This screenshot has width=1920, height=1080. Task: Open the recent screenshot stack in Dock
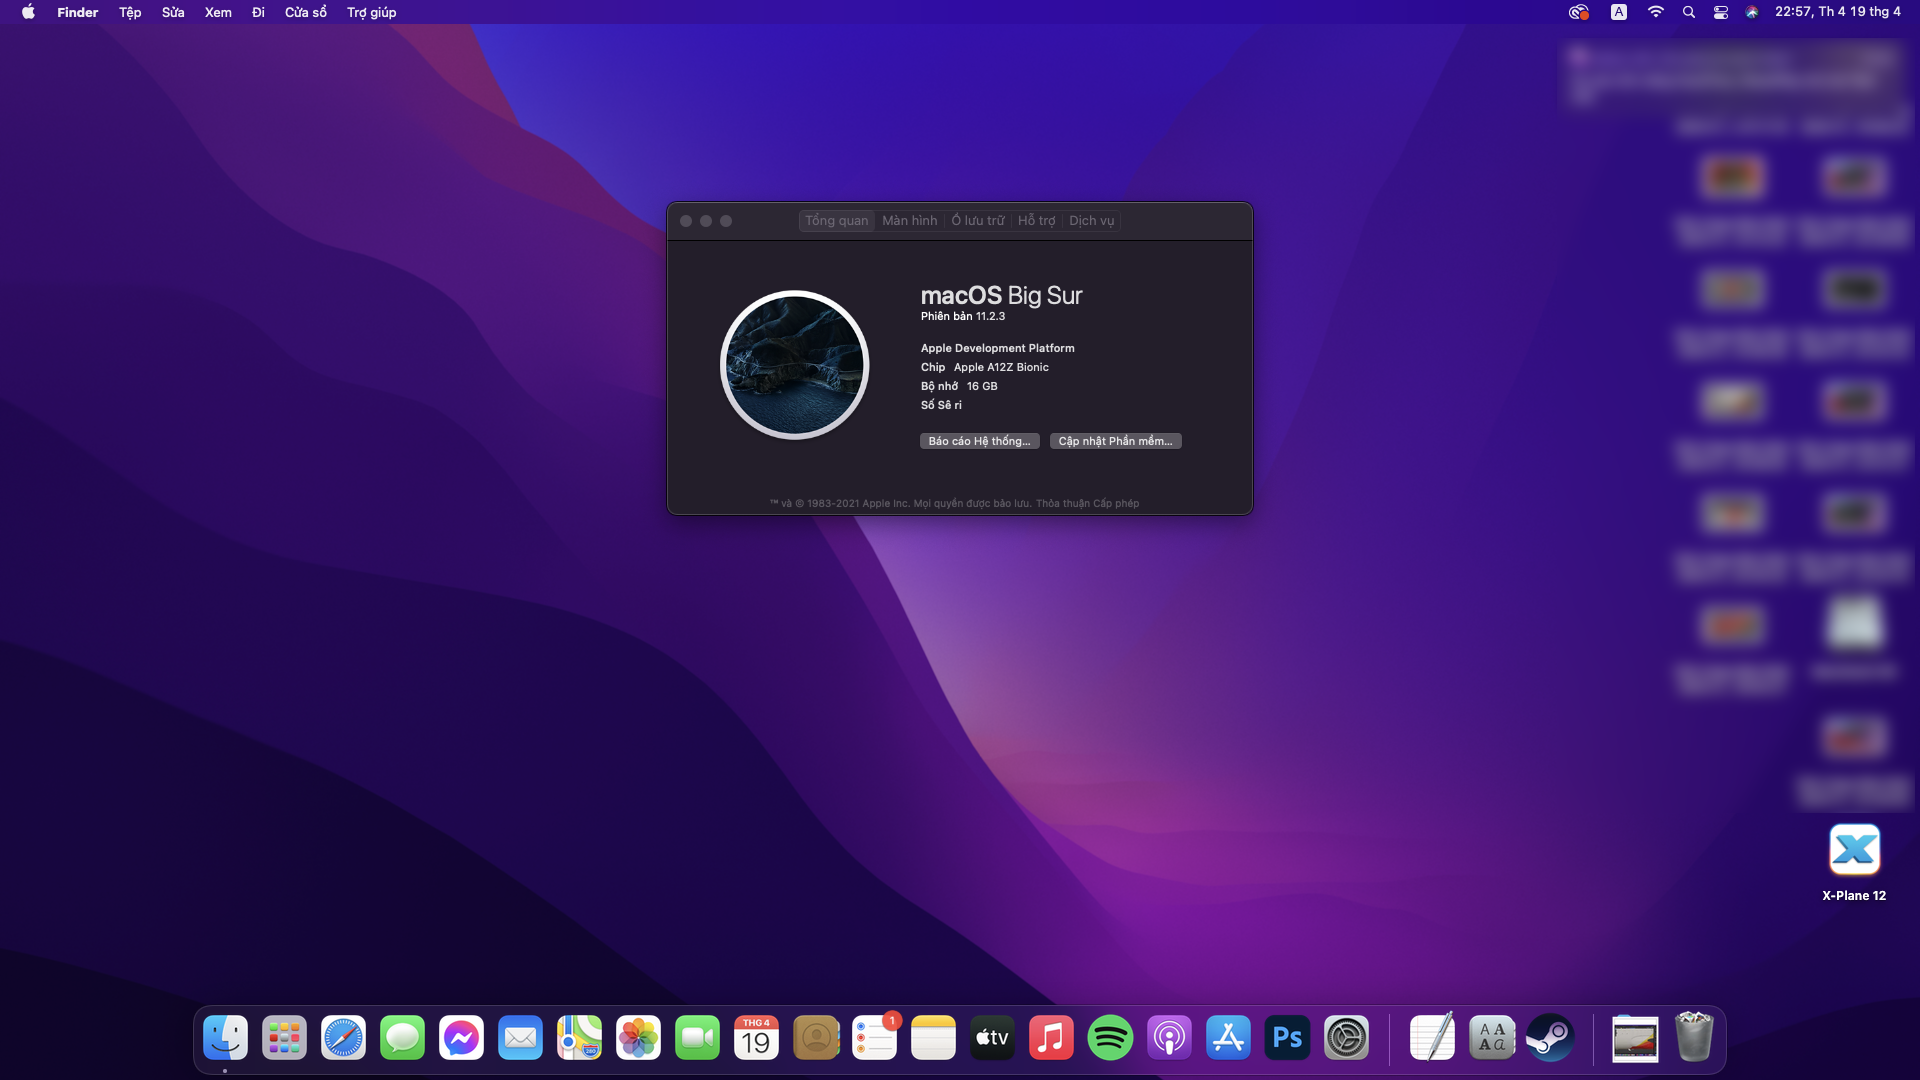click(1635, 1038)
